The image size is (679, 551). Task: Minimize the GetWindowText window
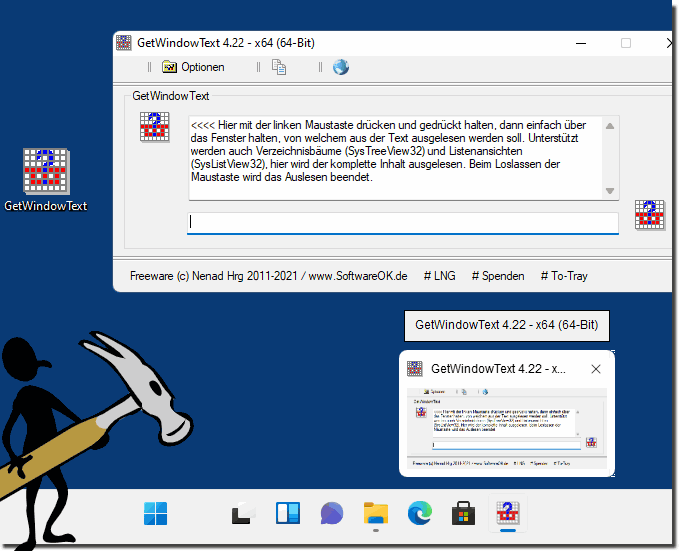[581, 43]
